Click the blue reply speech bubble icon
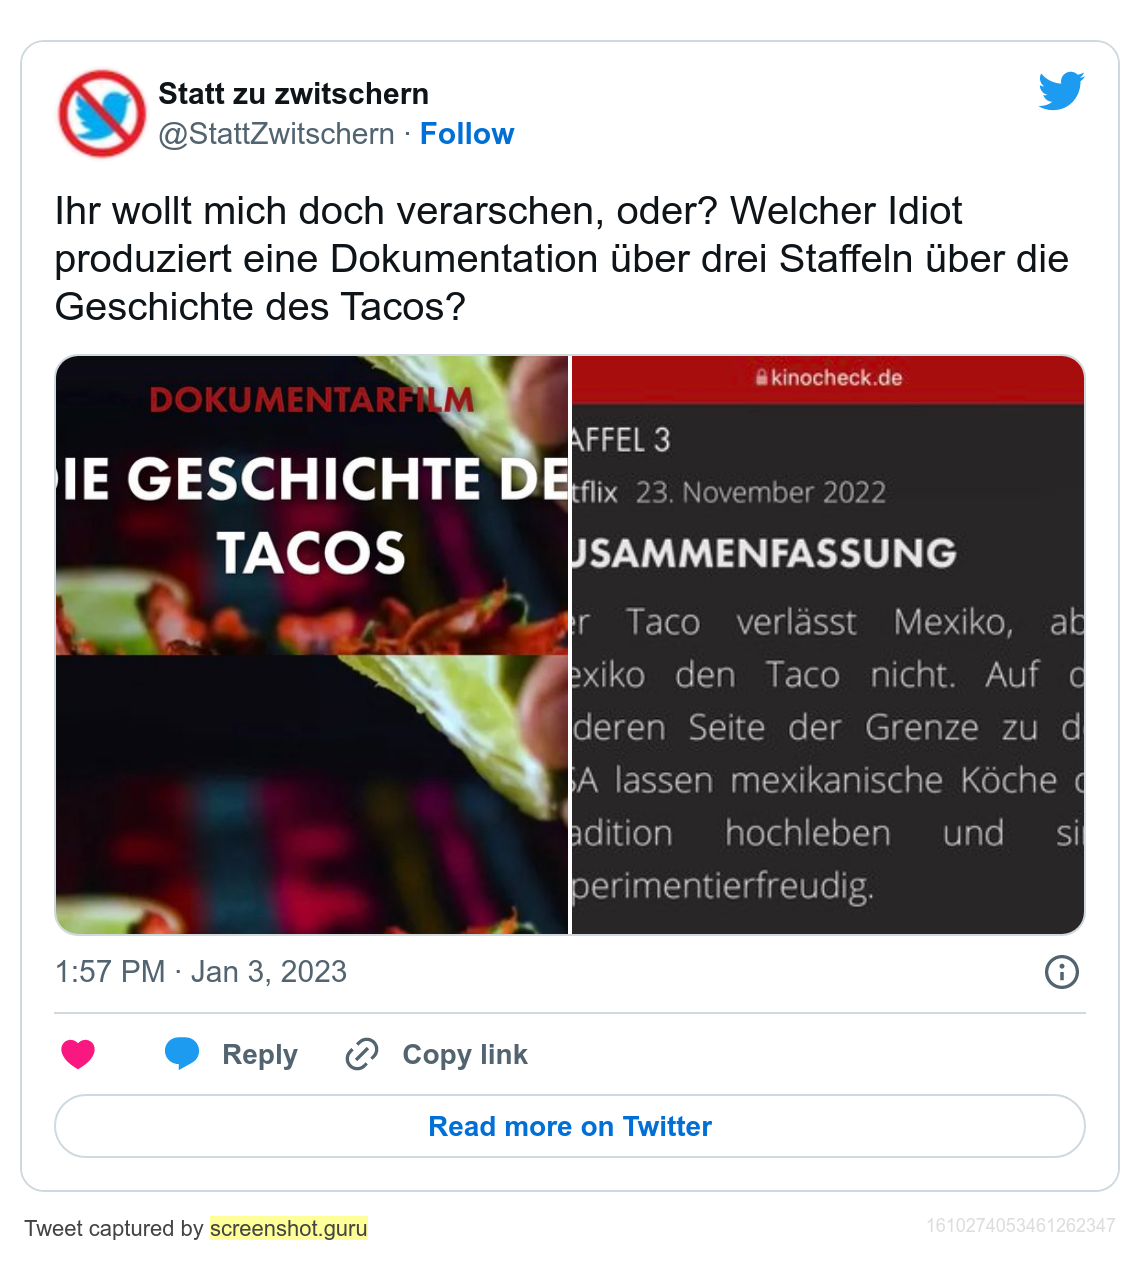This screenshot has height=1284, width=1140. (182, 1054)
